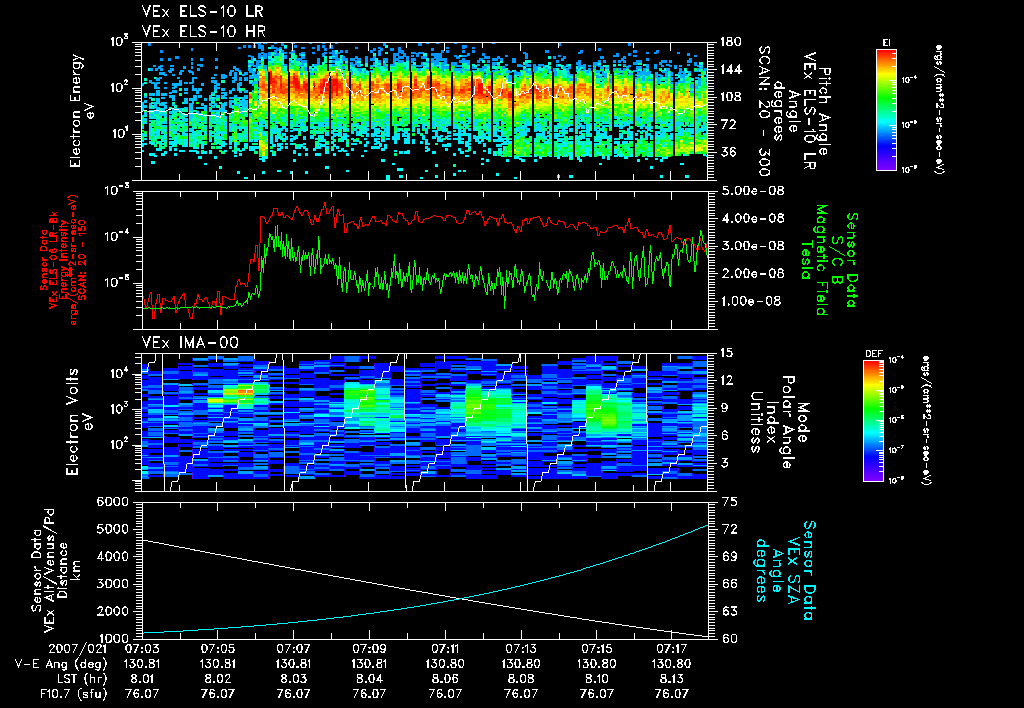Click the 'VEx ELS-10 HR' title
This screenshot has width=1024, height=708.
coord(204,31)
